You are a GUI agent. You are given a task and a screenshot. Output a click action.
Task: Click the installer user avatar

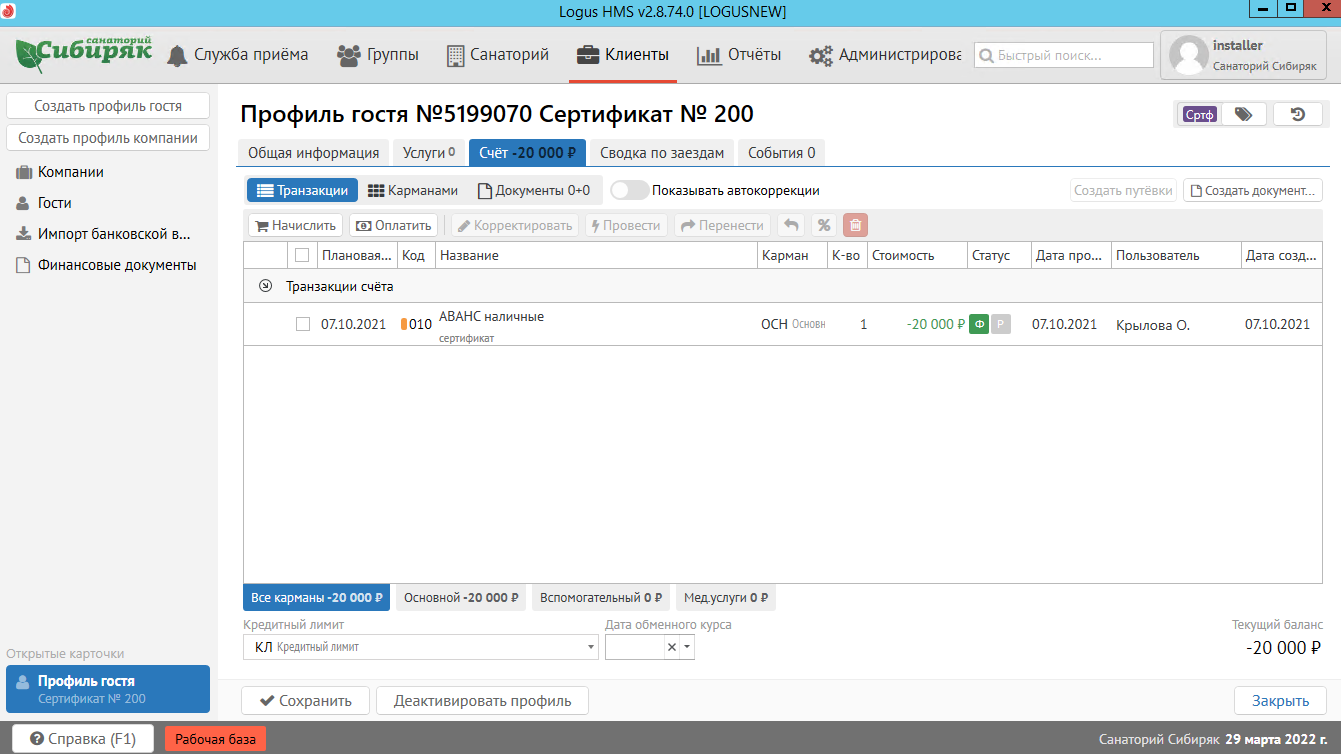[x=1188, y=55]
